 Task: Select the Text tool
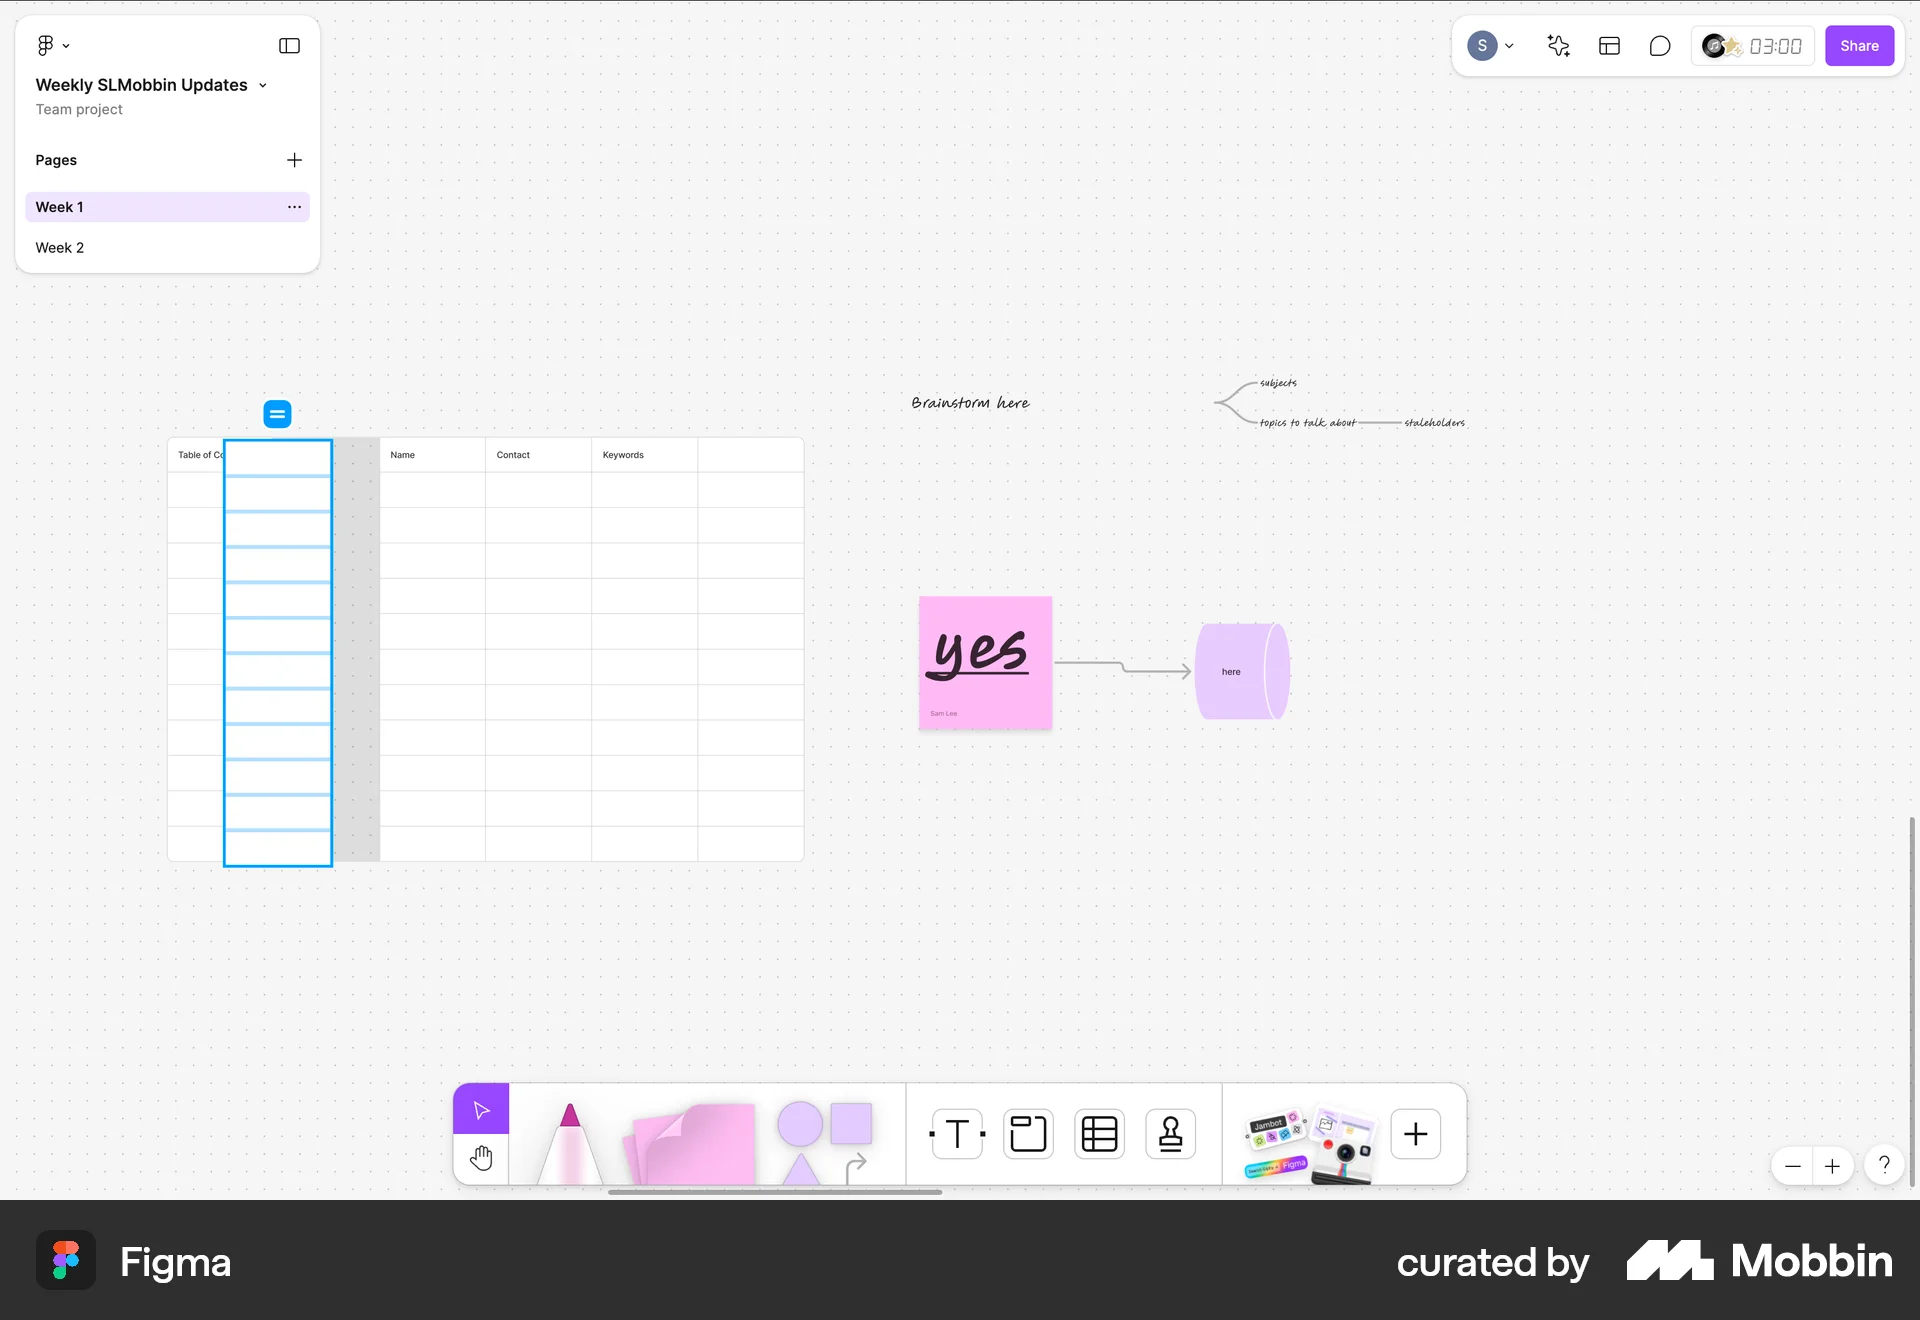pos(956,1133)
